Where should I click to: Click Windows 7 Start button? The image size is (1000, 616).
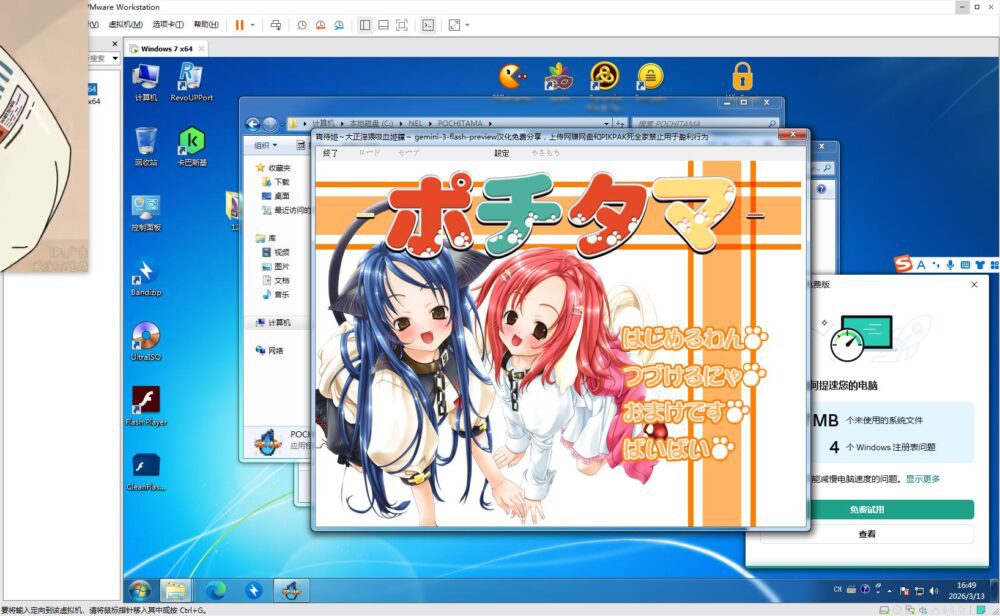click(140, 590)
